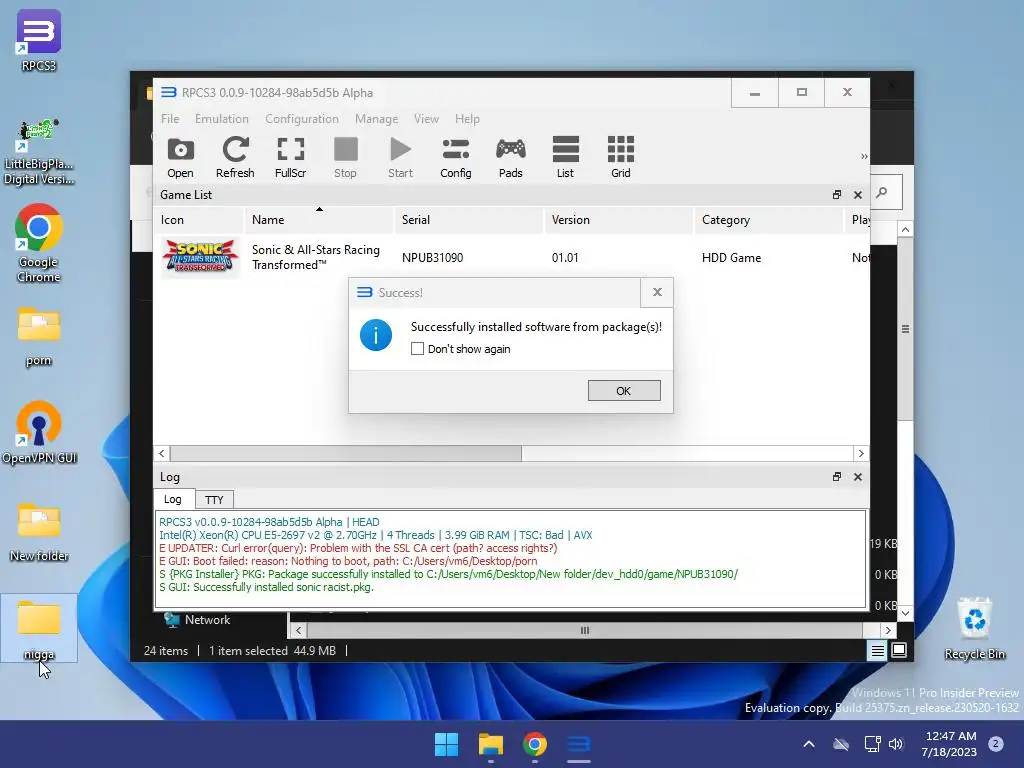Open the Manage menu
This screenshot has width=1024, height=768.
coord(376,119)
